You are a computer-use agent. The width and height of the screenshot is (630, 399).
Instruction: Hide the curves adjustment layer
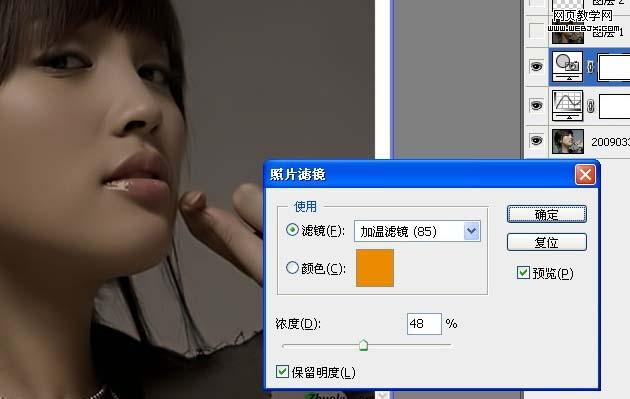536,105
